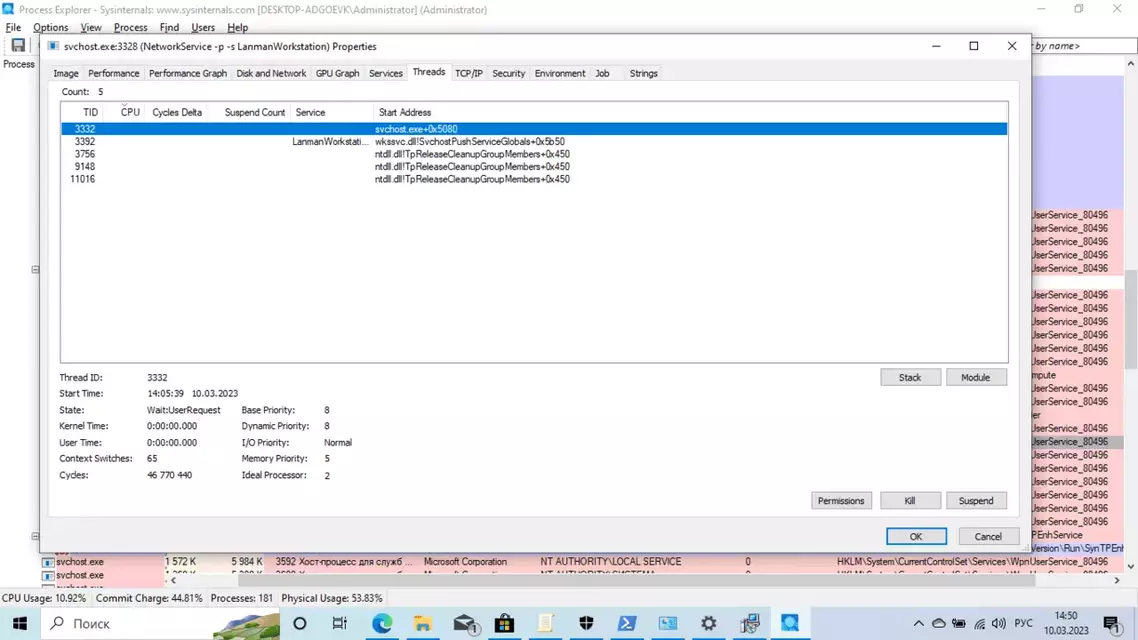
Task: Select thread 9148 row
Action: (x=534, y=166)
